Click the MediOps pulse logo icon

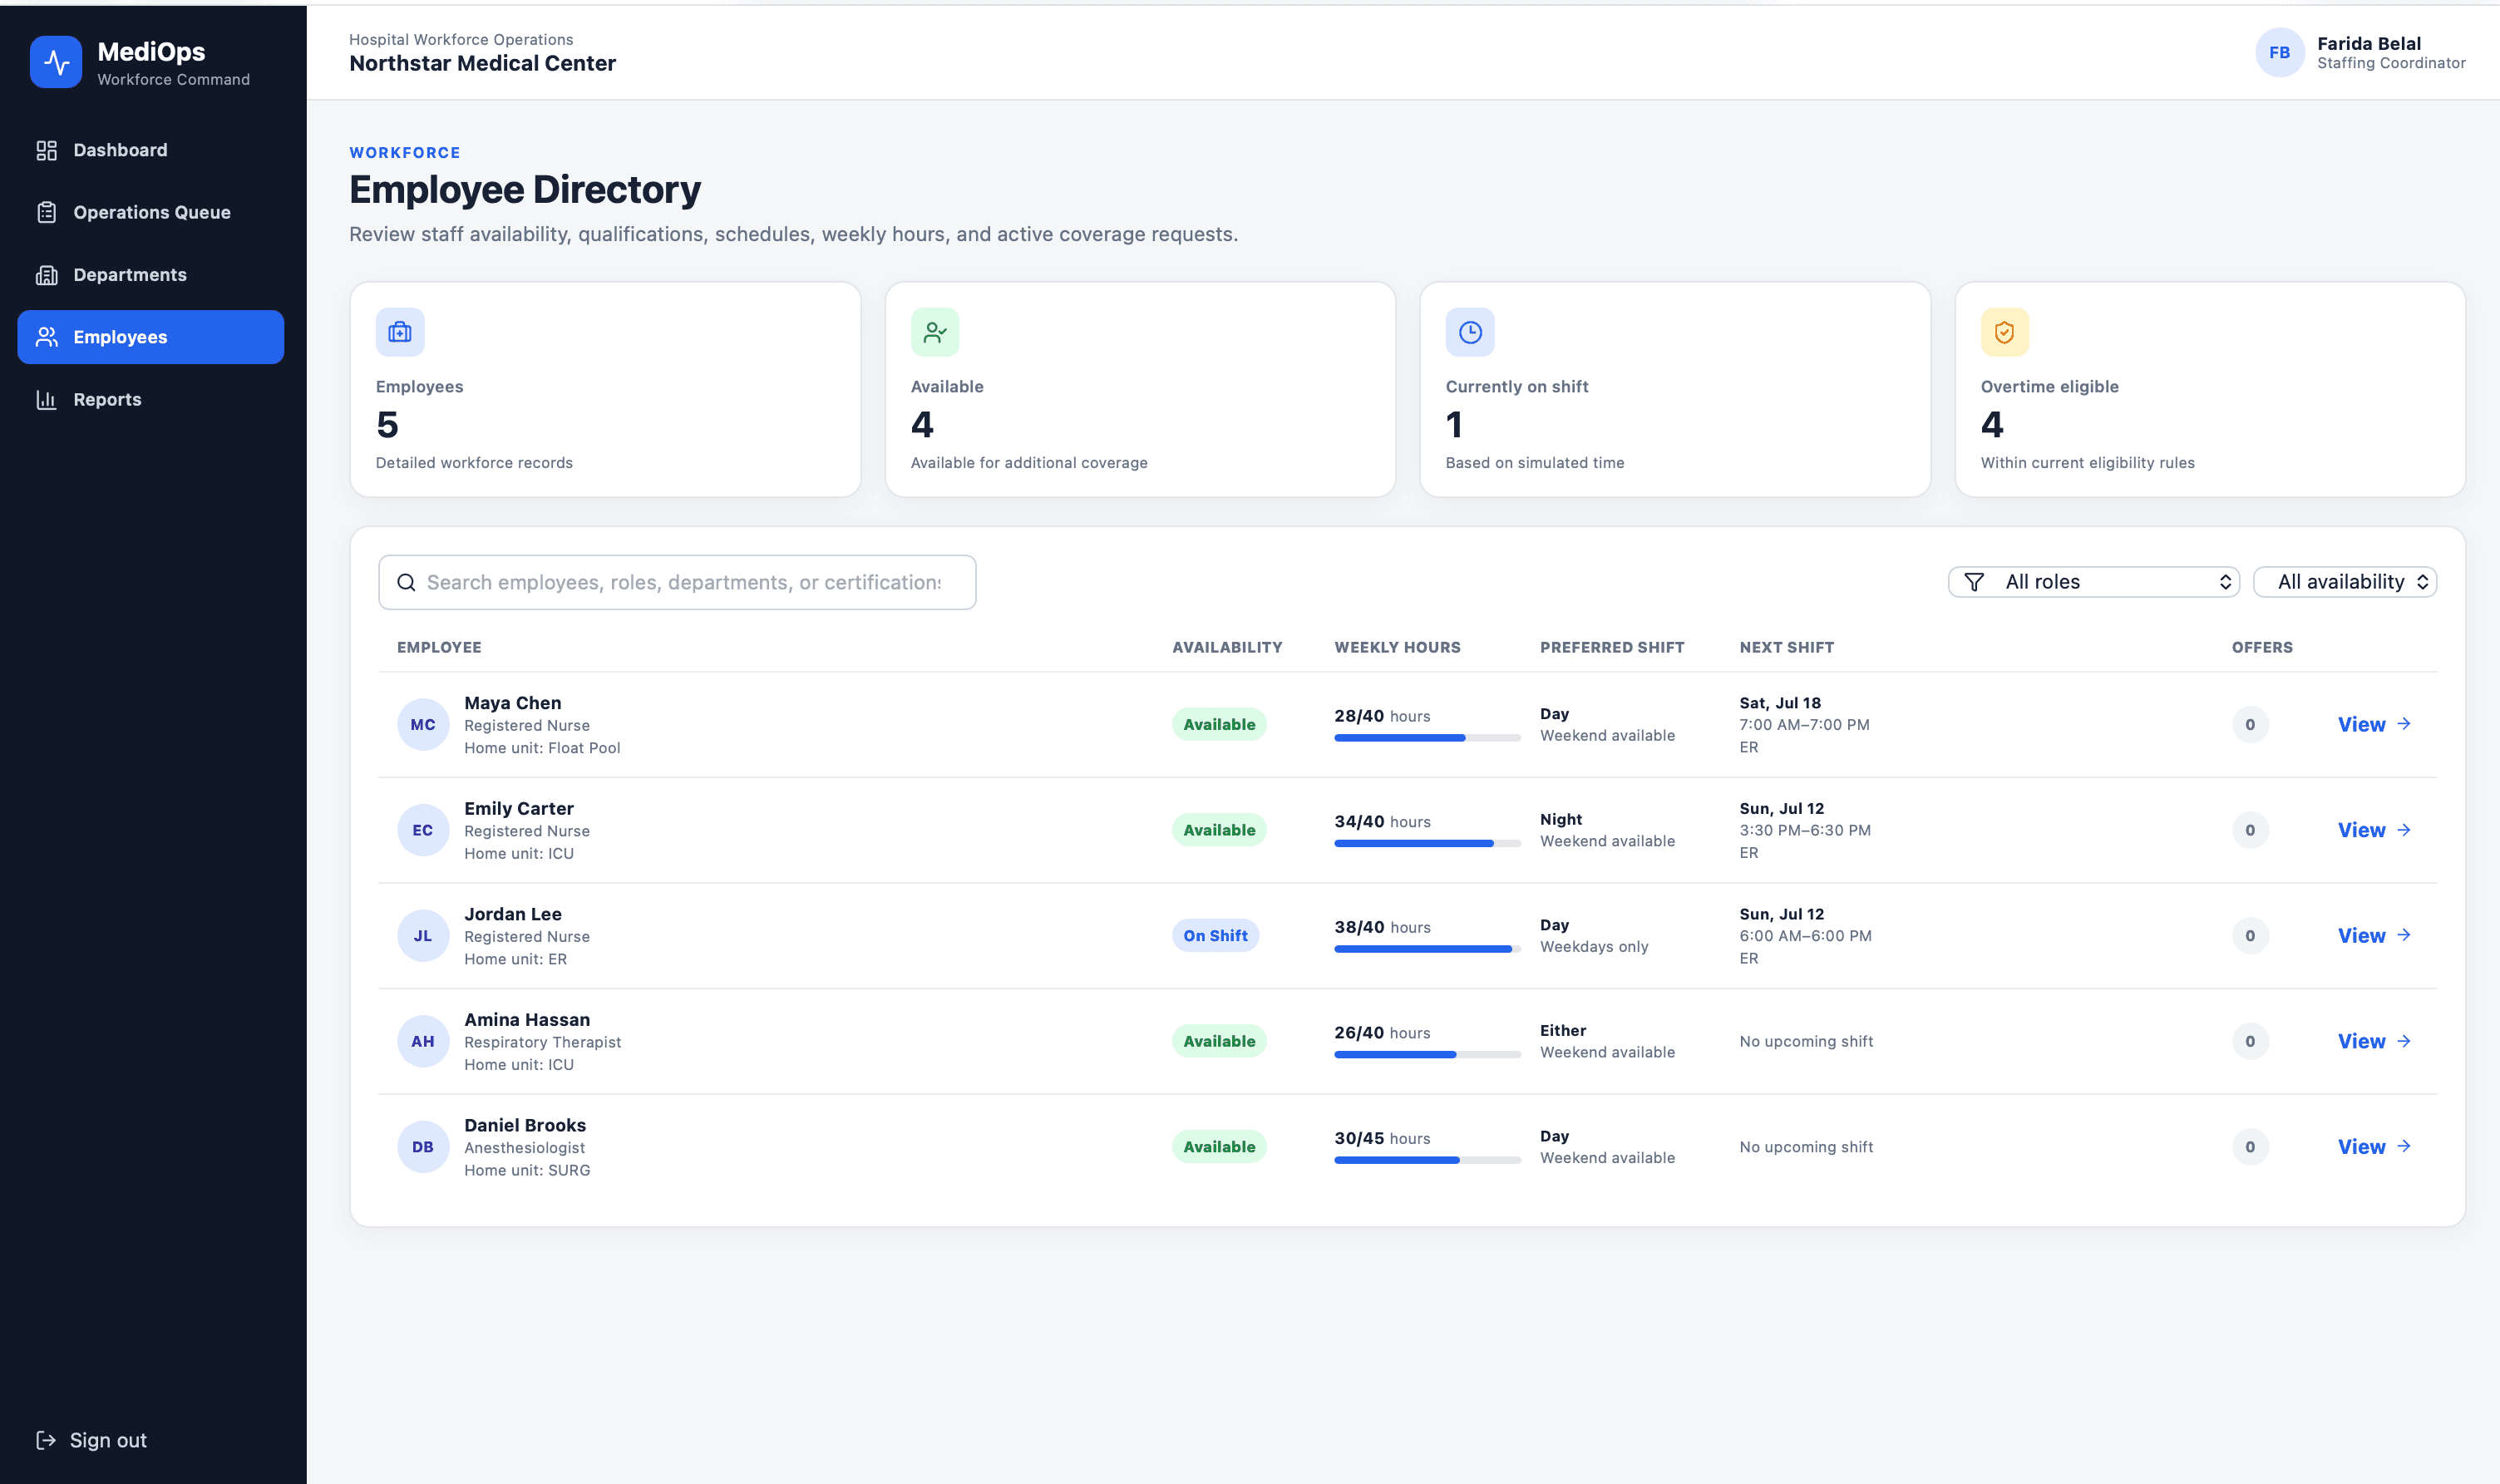[56, 62]
